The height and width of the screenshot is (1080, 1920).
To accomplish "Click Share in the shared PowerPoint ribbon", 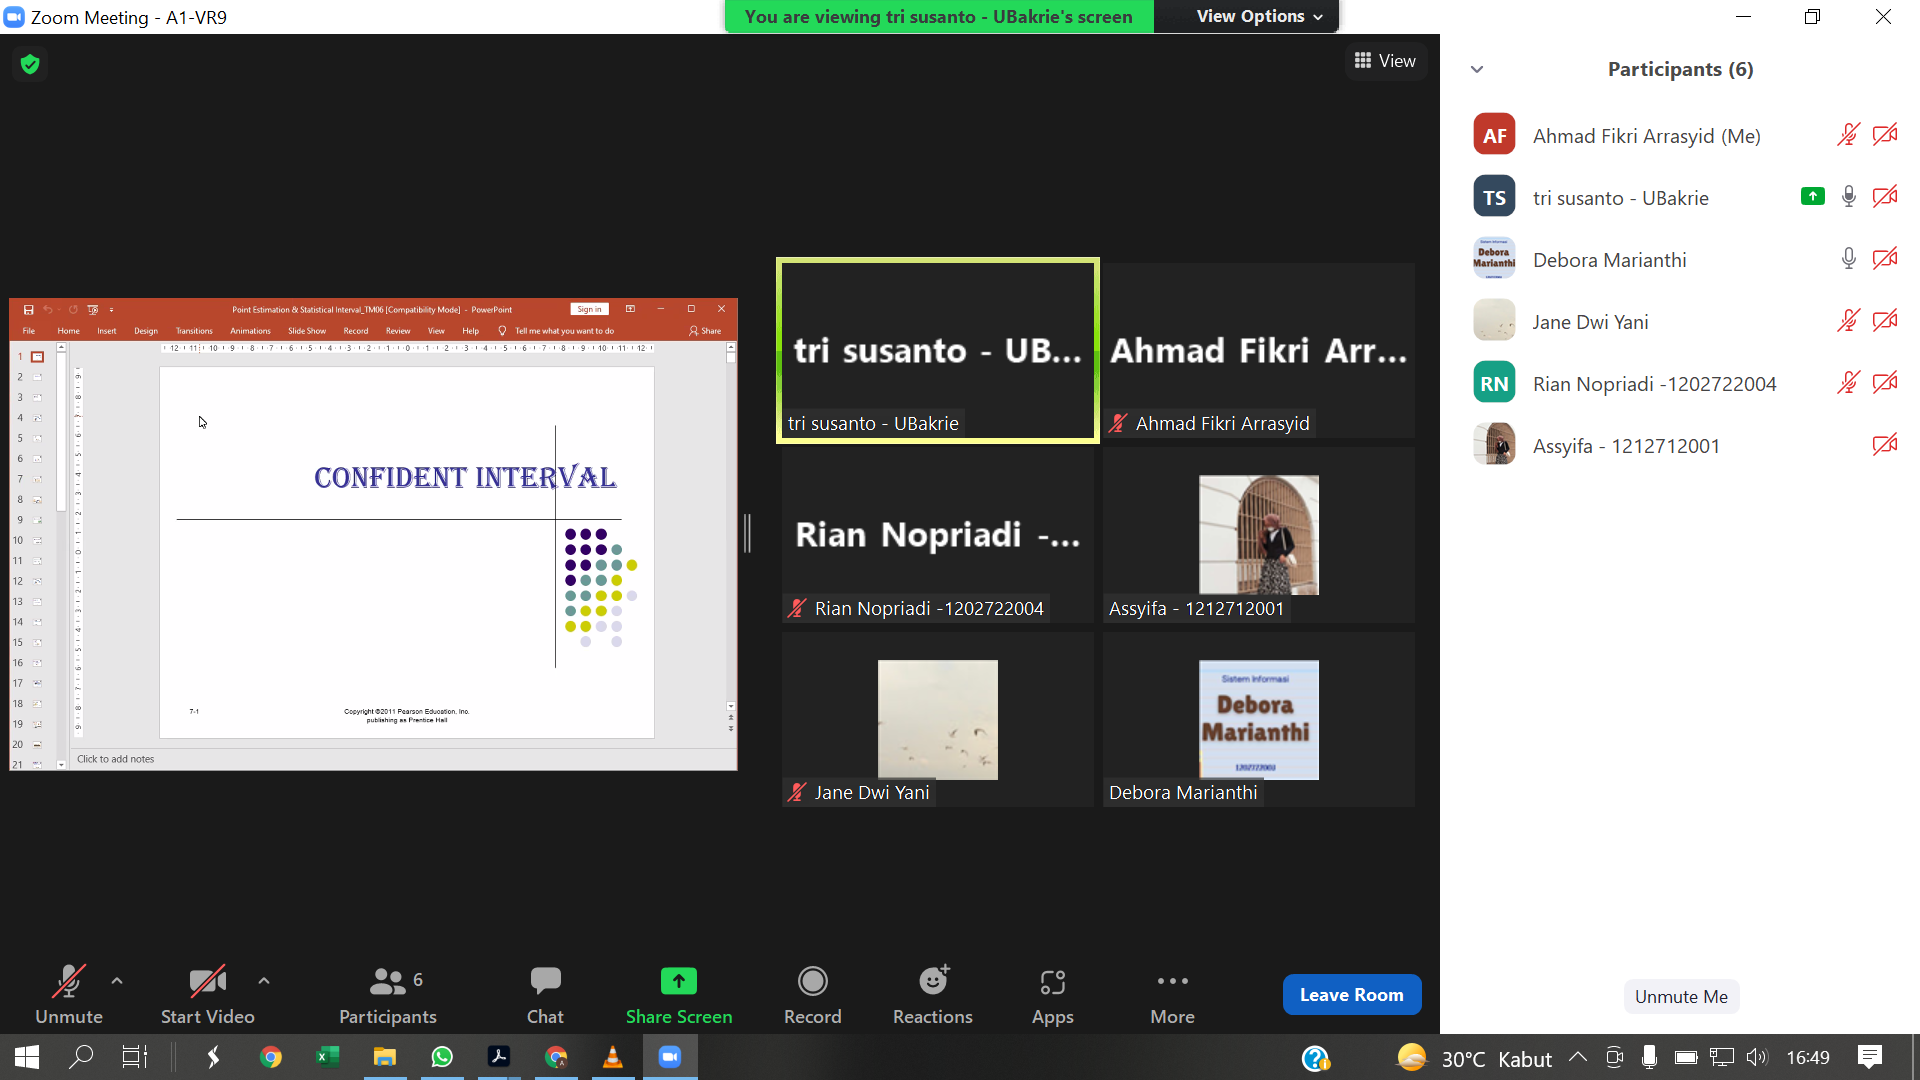I will pyautogui.click(x=705, y=331).
